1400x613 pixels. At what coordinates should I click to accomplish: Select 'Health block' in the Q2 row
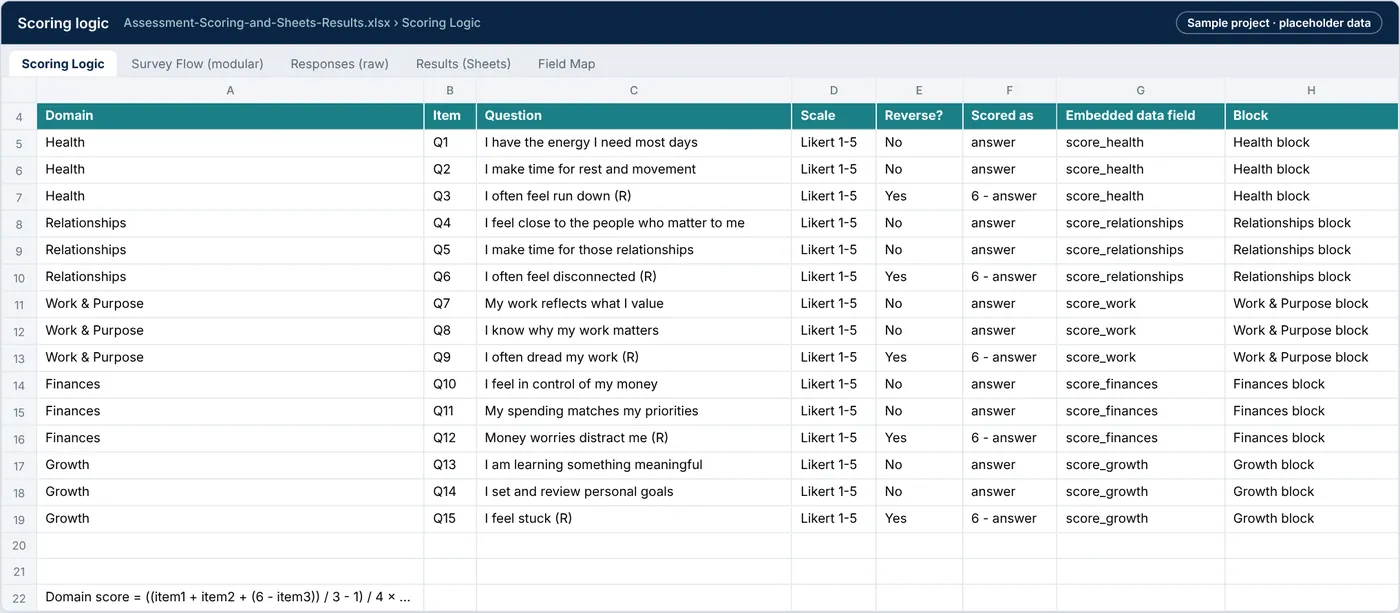tap(1311, 170)
